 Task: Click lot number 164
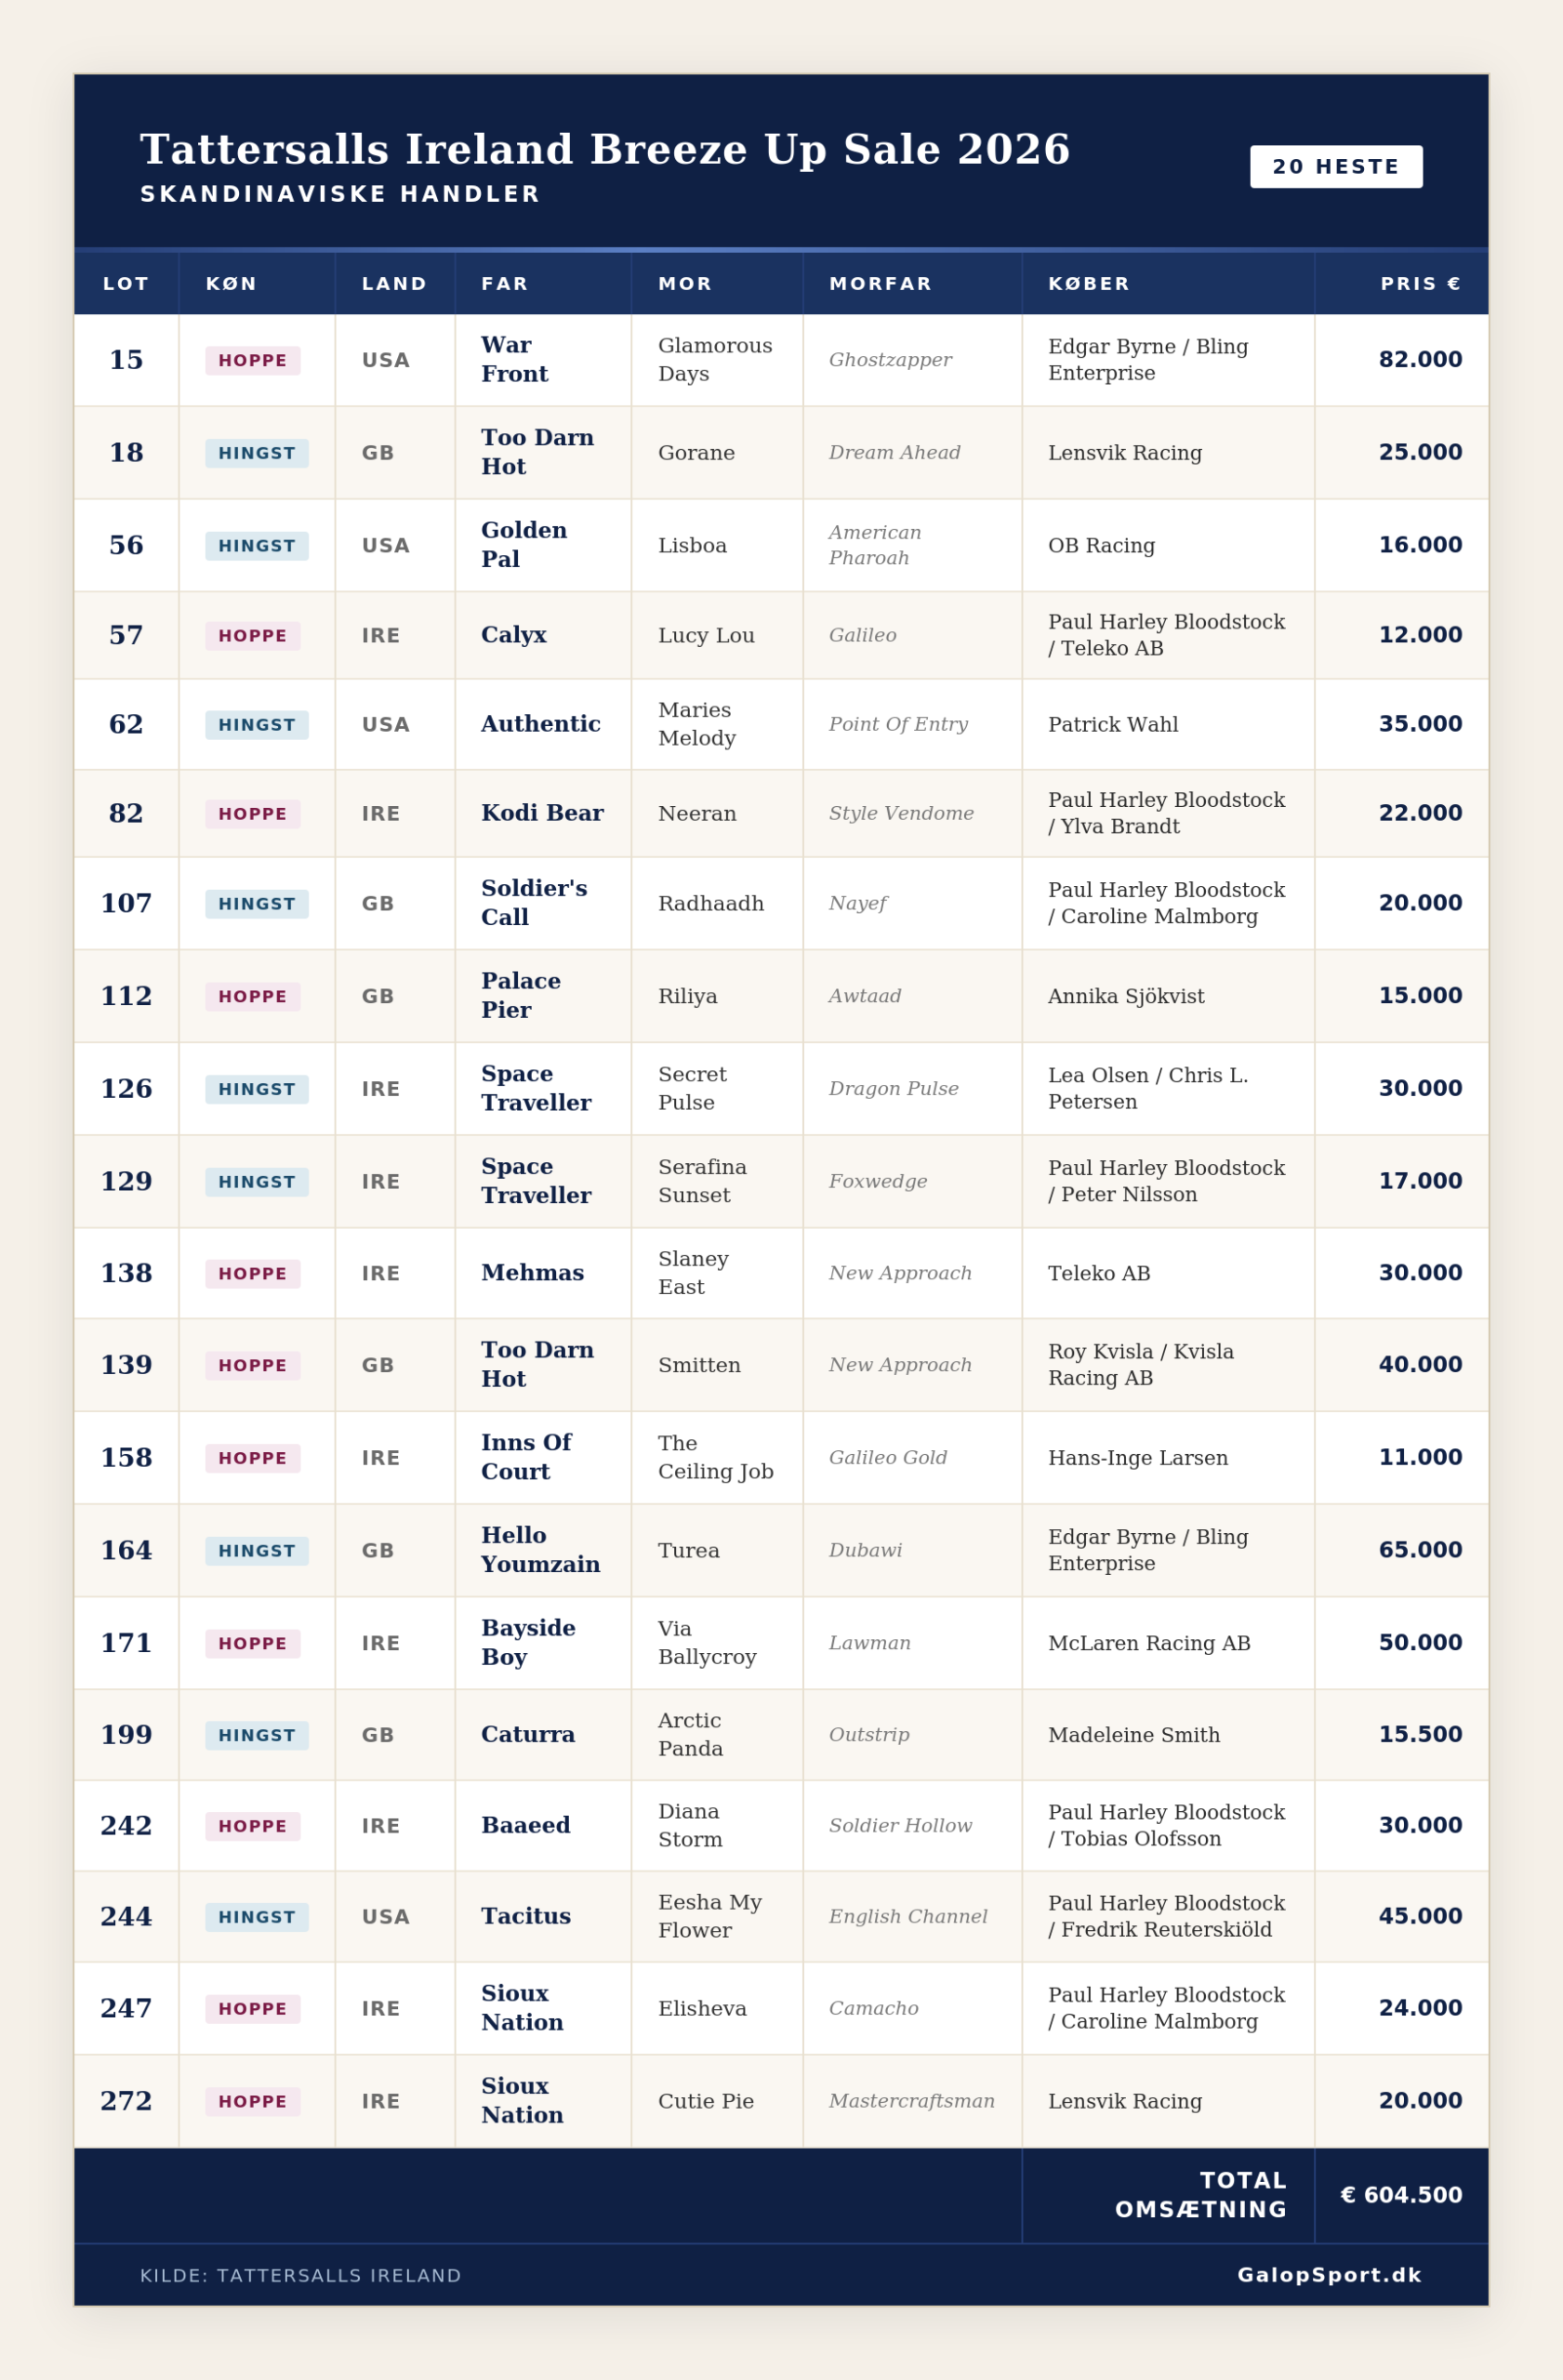point(126,1551)
